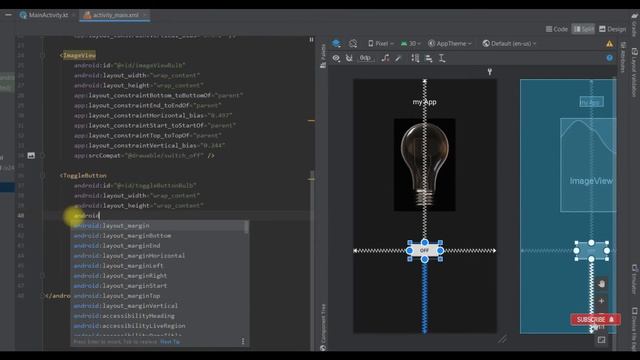Screen dimensions: 640x360
Task: Click the orientation for preview icon
Action: tap(353, 43)
